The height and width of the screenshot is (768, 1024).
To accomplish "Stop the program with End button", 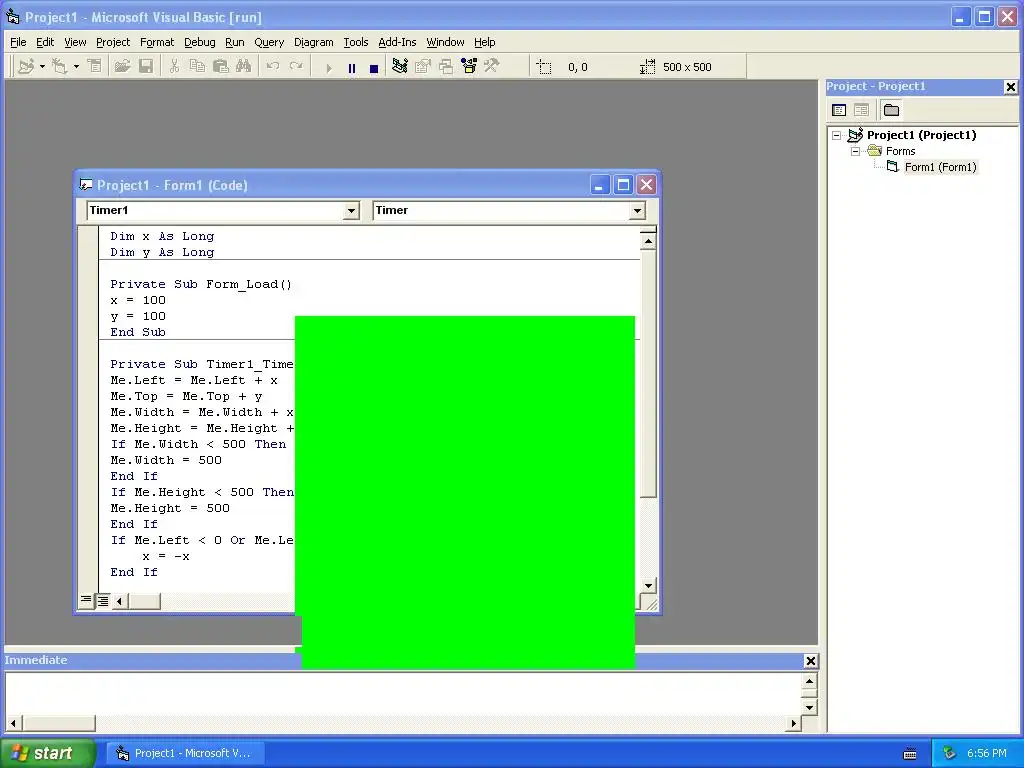I will click(374, 67).
